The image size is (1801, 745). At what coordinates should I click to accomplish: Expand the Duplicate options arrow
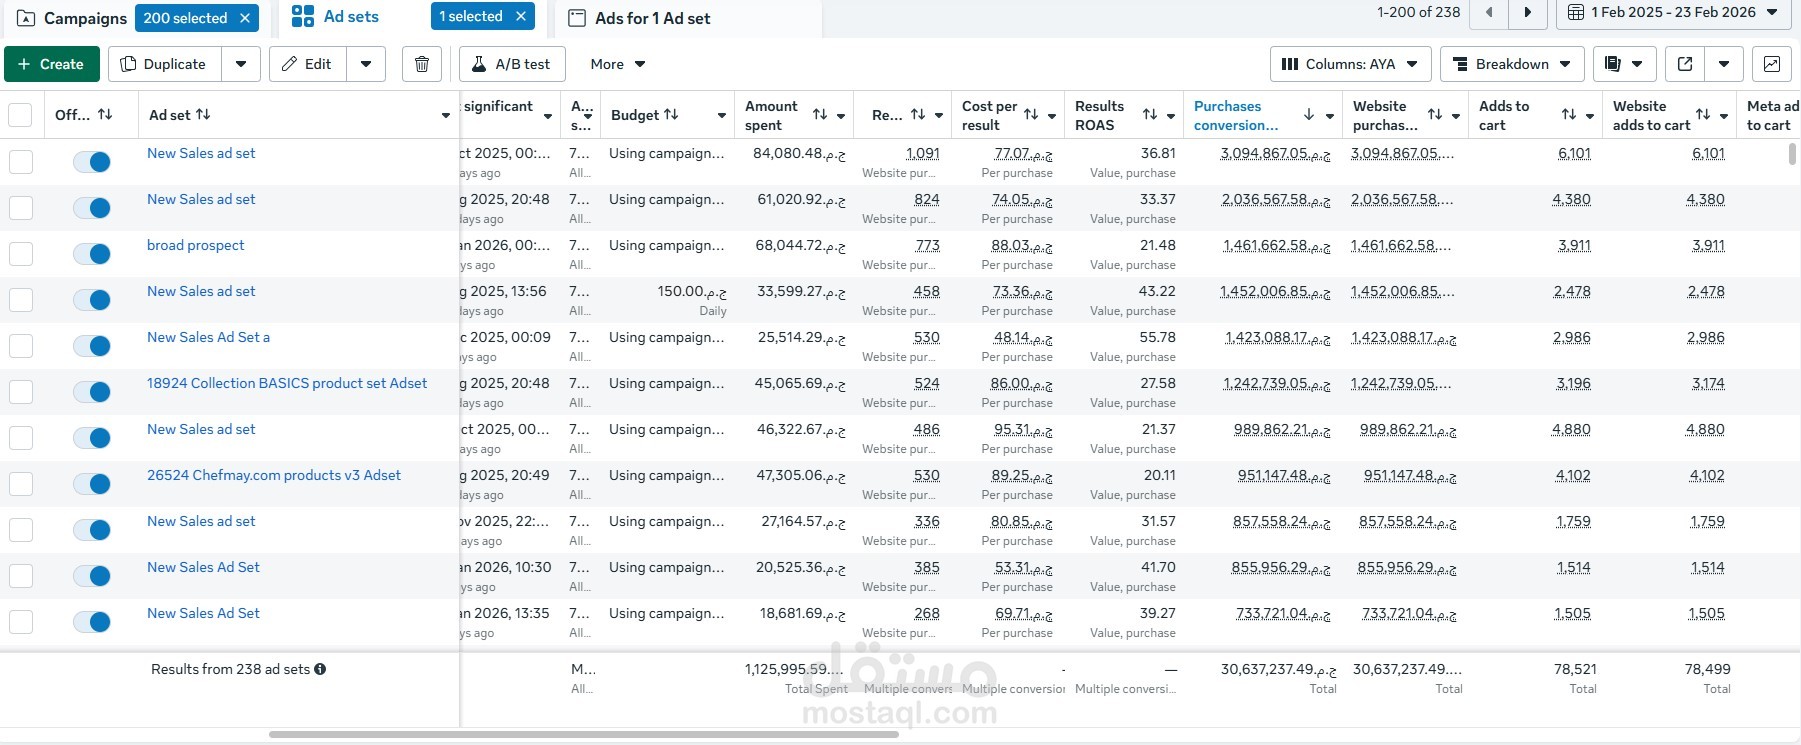[241, 64]
